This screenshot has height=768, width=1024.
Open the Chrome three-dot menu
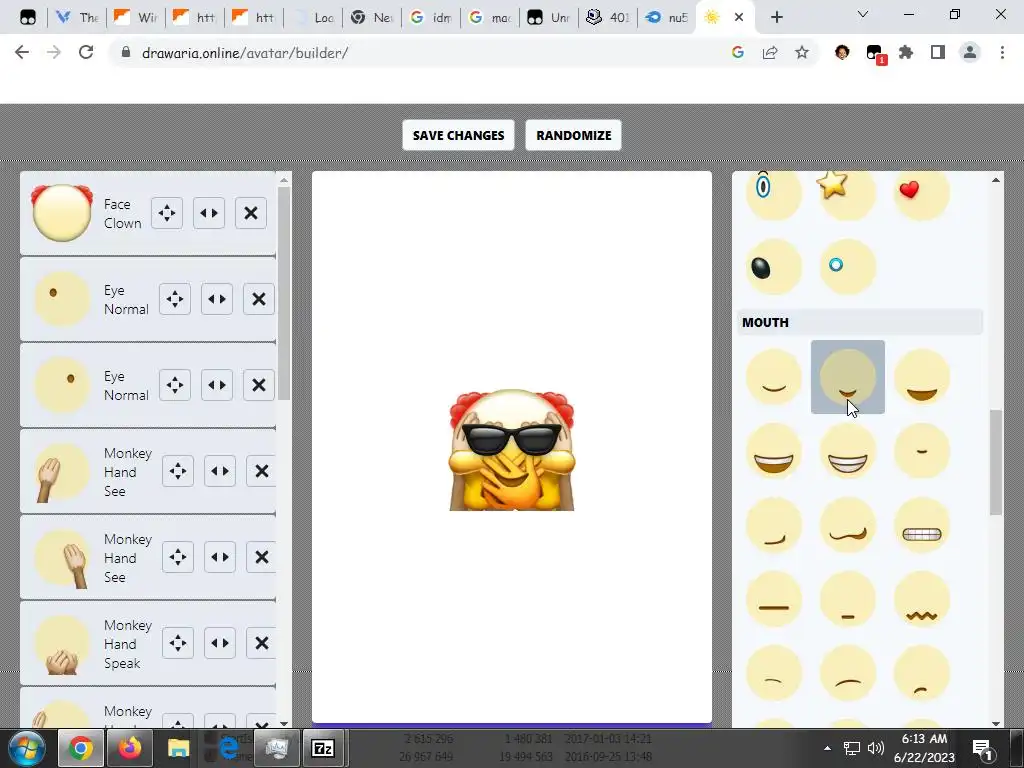tap(1002, 52)
